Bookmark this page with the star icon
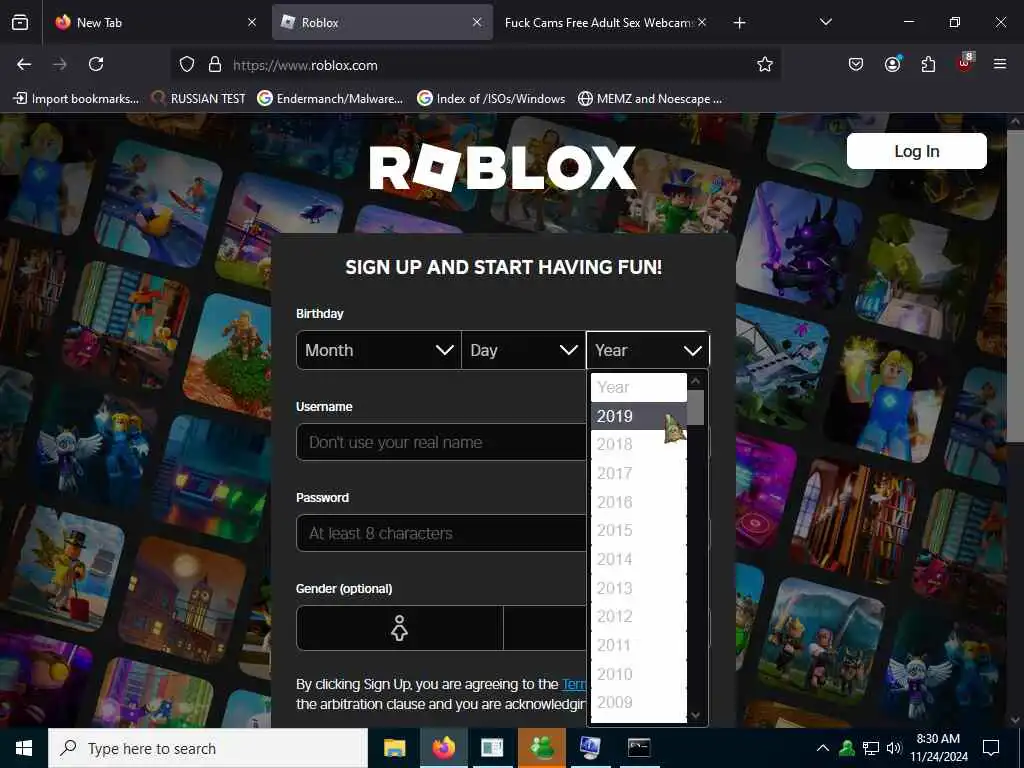 click(765, 64)
